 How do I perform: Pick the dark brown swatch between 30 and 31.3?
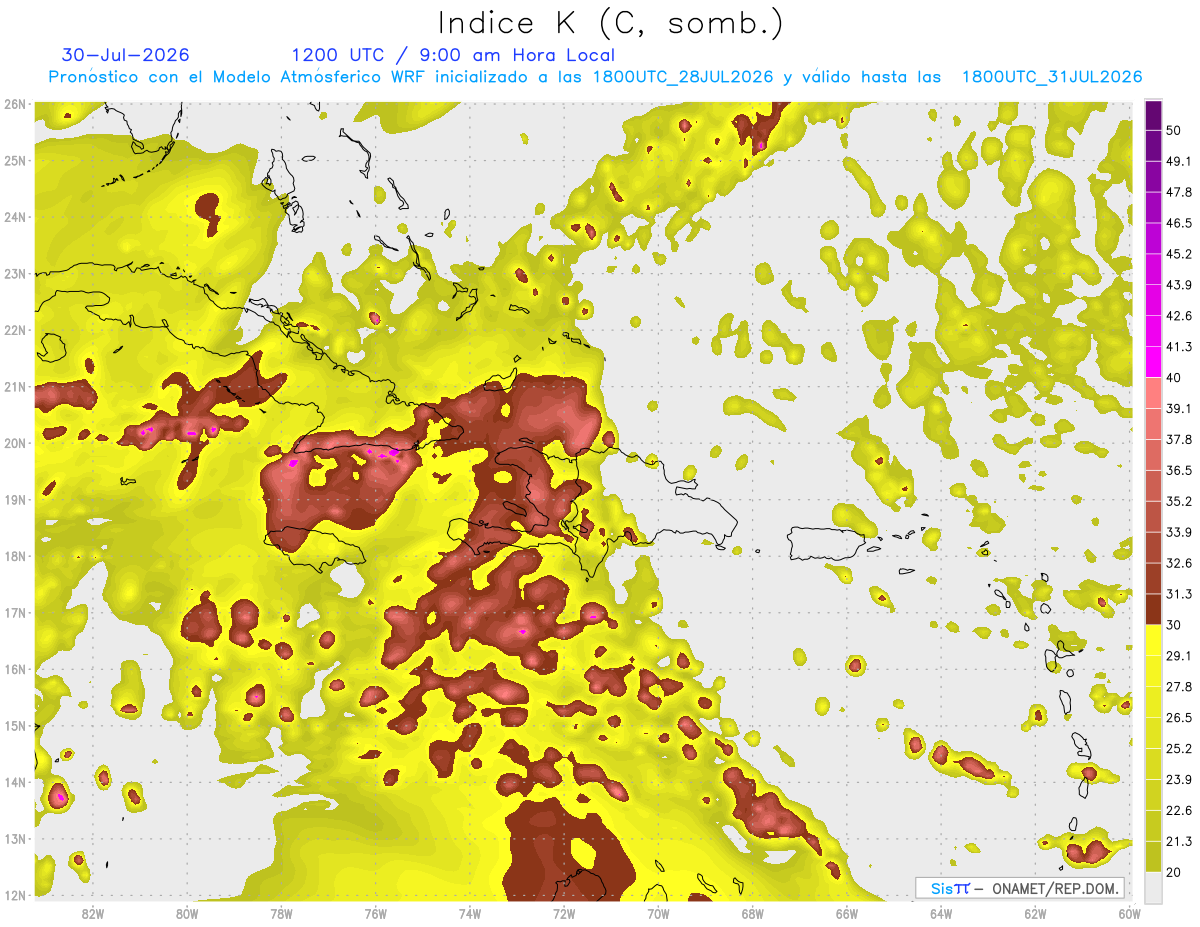coord(1153,609)
